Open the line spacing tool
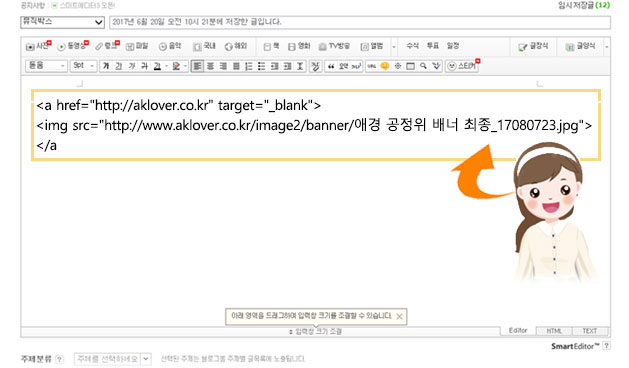Viewport: 629px width, 368px height. 300,66
